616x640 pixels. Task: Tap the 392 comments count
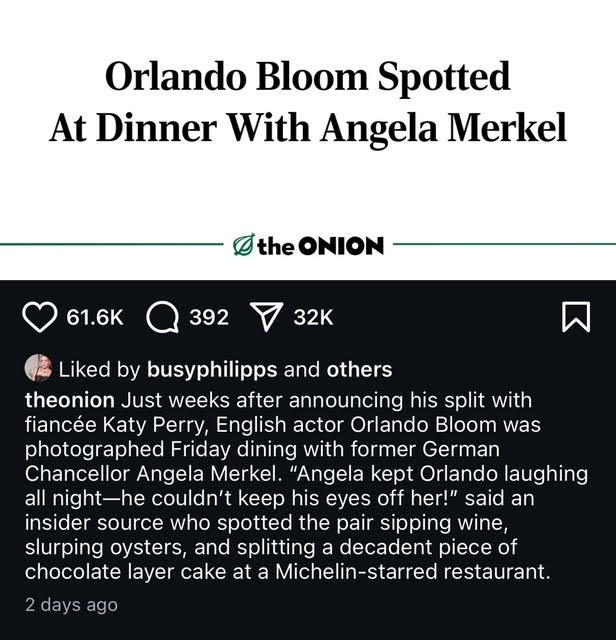(x=209, y=317)
